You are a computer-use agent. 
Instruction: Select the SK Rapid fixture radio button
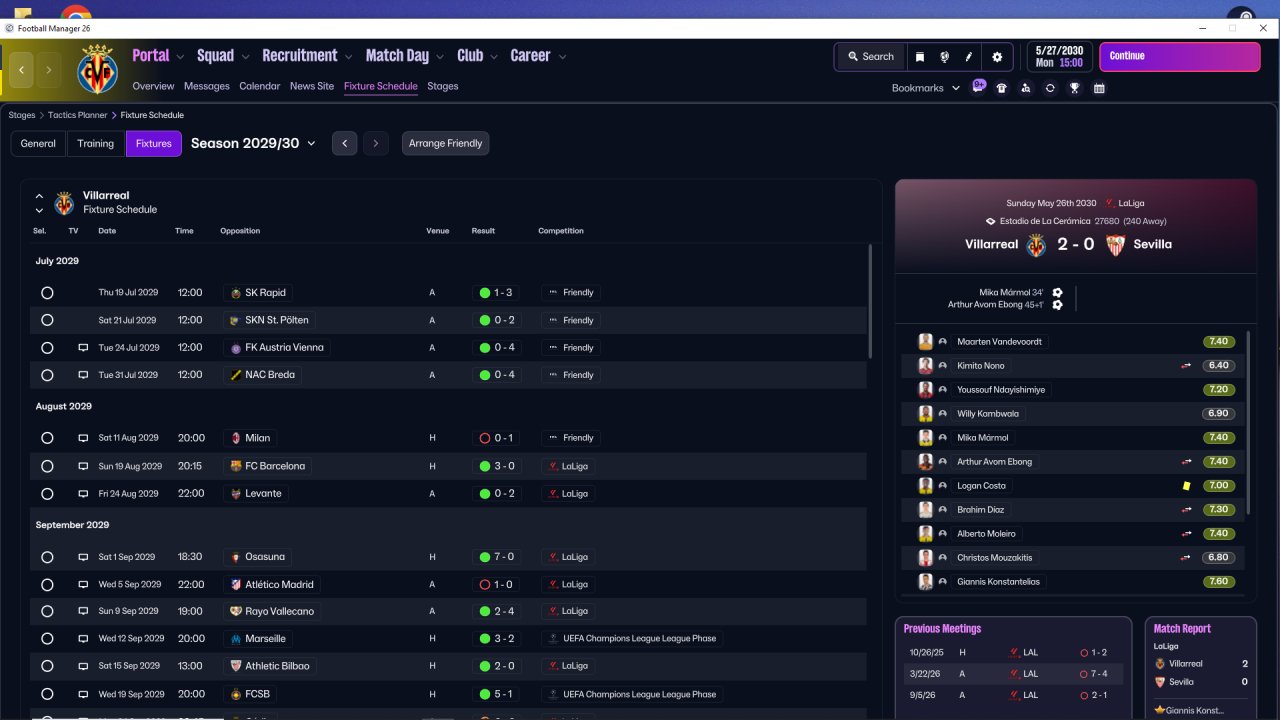click(x=47, y=293)
